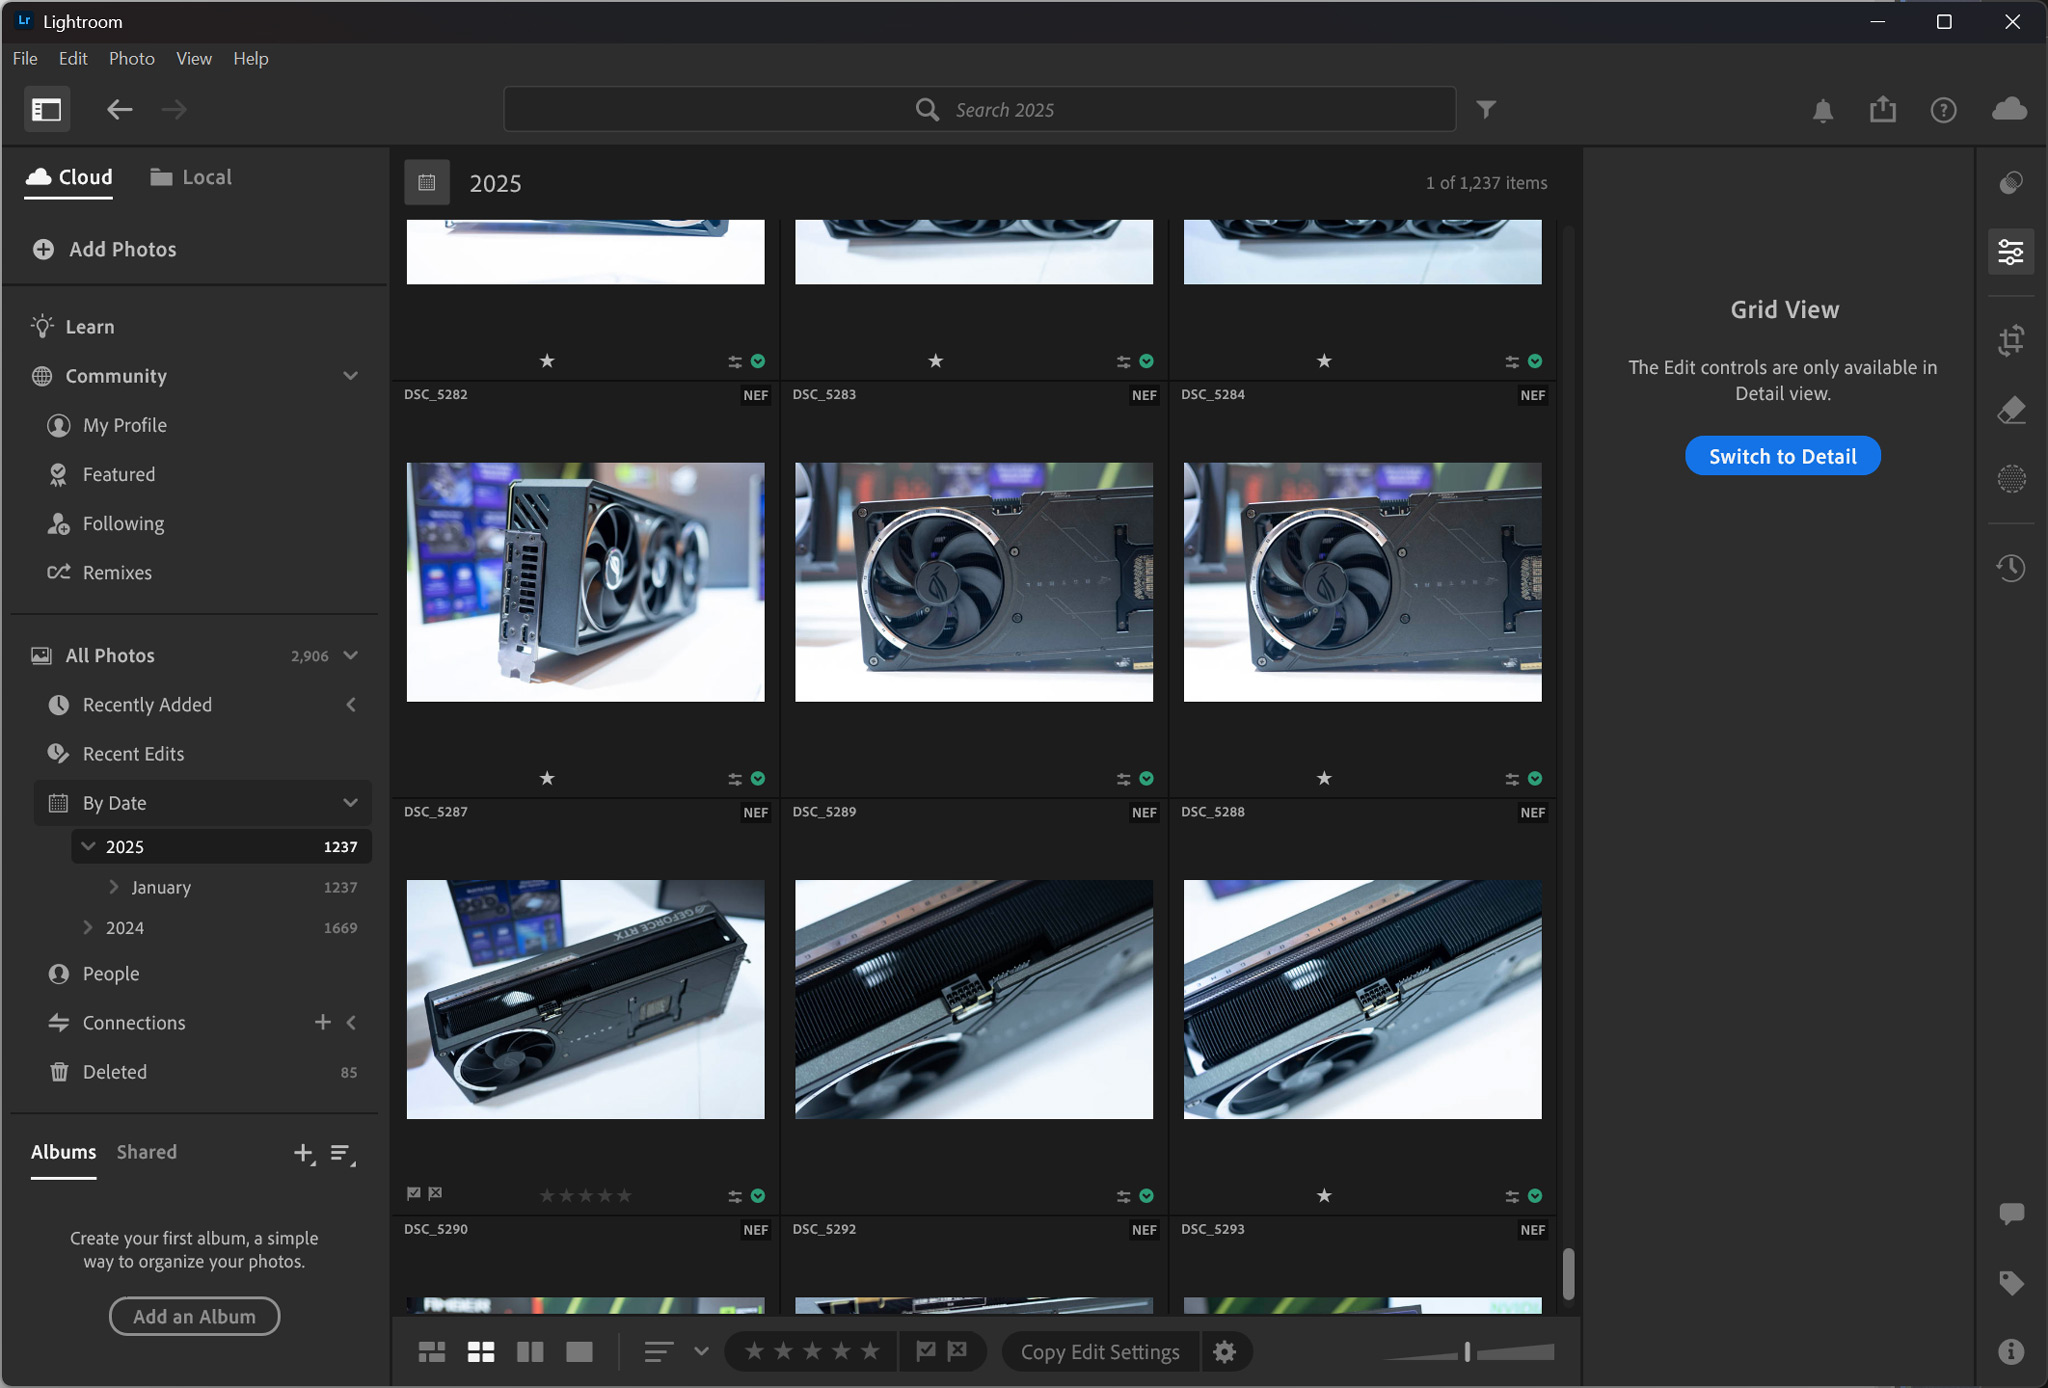
Task: Open notifications bell icon
Action: (1822, 110)
